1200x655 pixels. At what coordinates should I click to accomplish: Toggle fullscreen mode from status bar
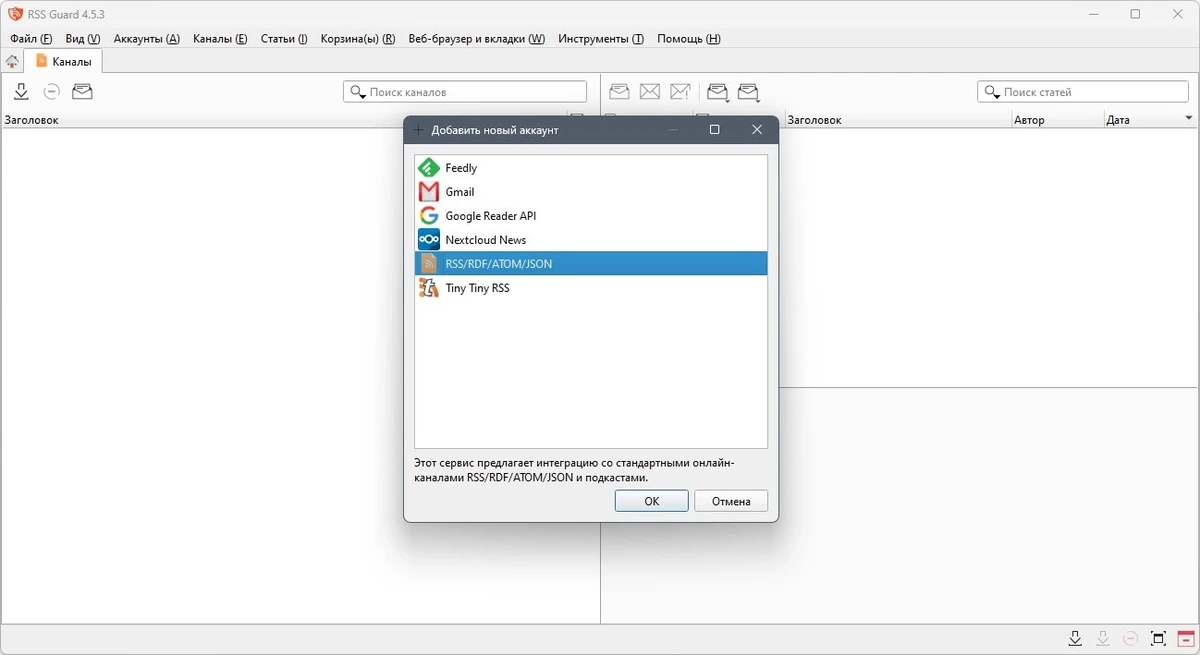(x=1159, y=639)
